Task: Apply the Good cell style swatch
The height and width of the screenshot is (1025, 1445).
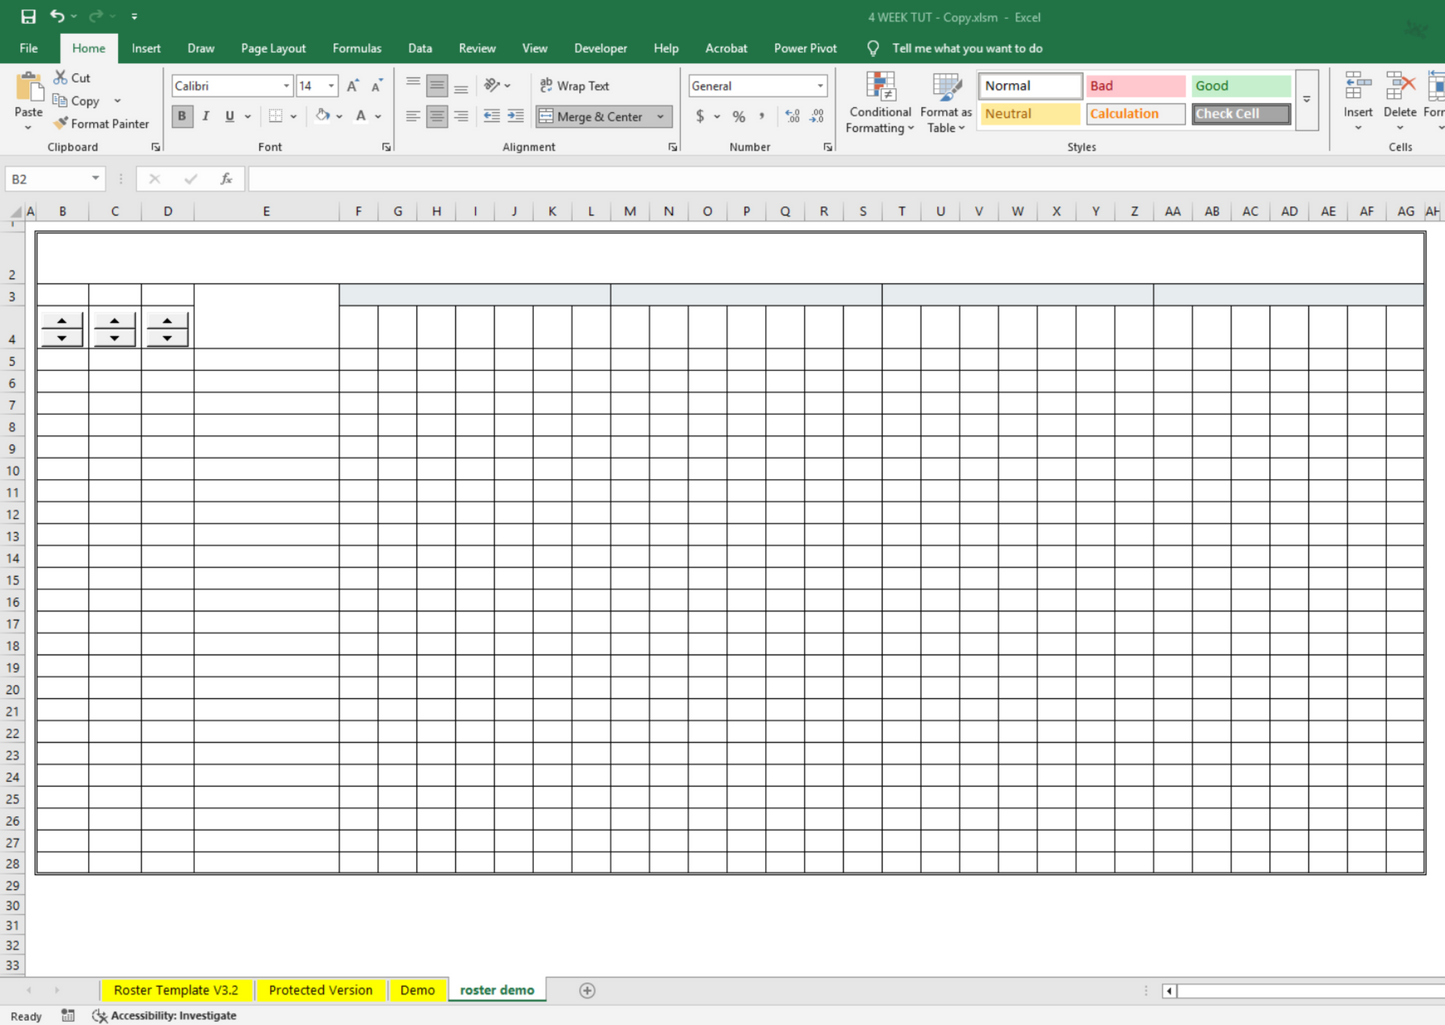Action: coord(1240,86)
